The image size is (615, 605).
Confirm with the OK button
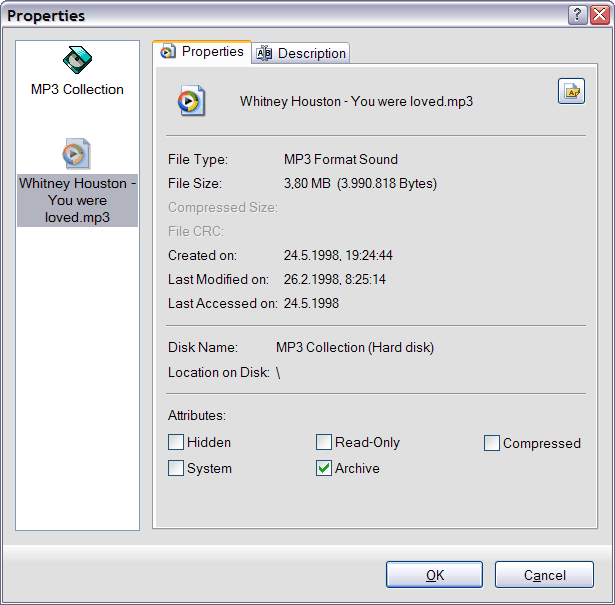[435, 575]
